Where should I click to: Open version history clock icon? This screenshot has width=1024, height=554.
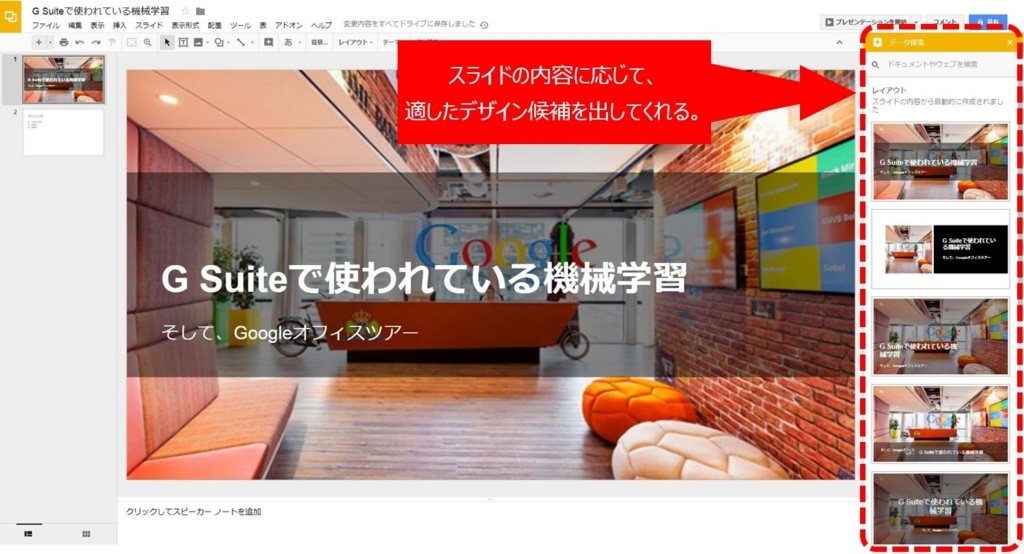(484, 25)
